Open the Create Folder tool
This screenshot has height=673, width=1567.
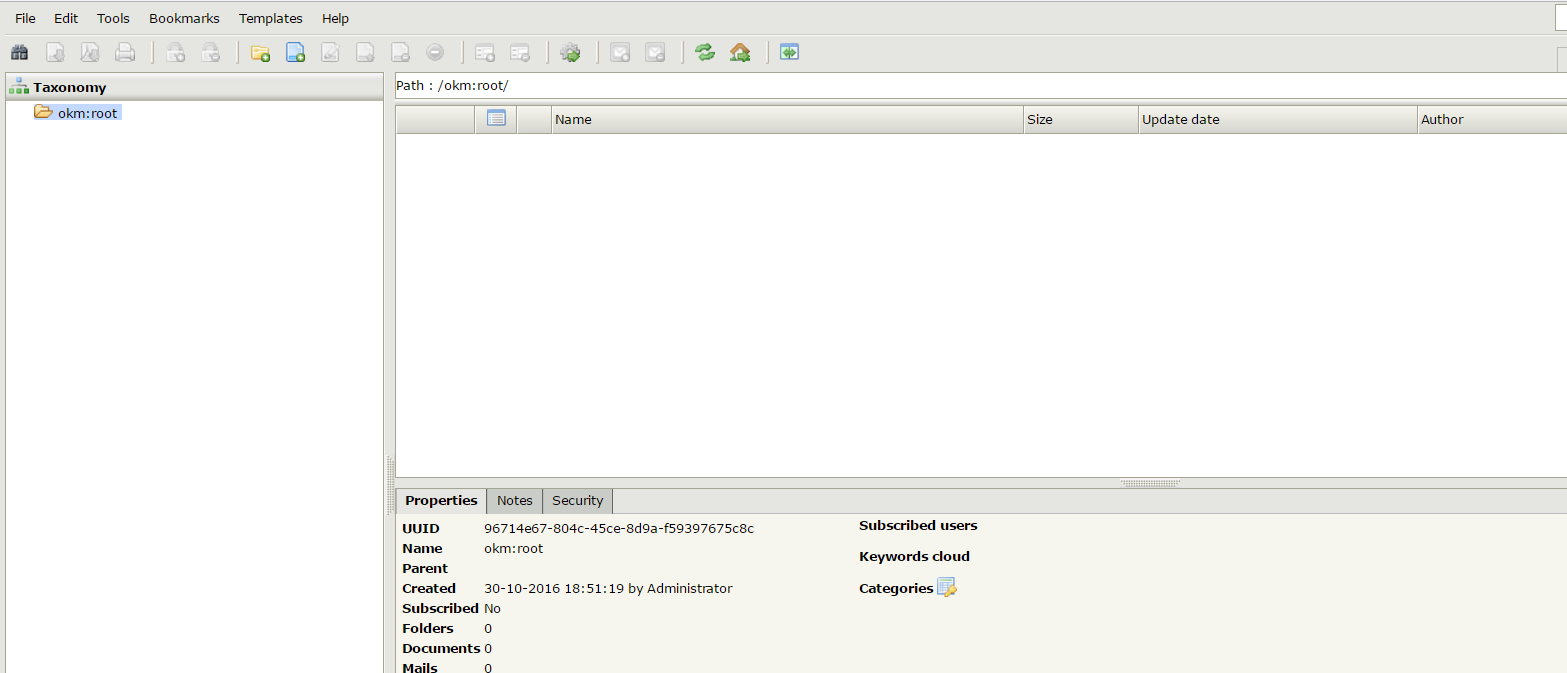pyautogui.click(x=260, y=52)
